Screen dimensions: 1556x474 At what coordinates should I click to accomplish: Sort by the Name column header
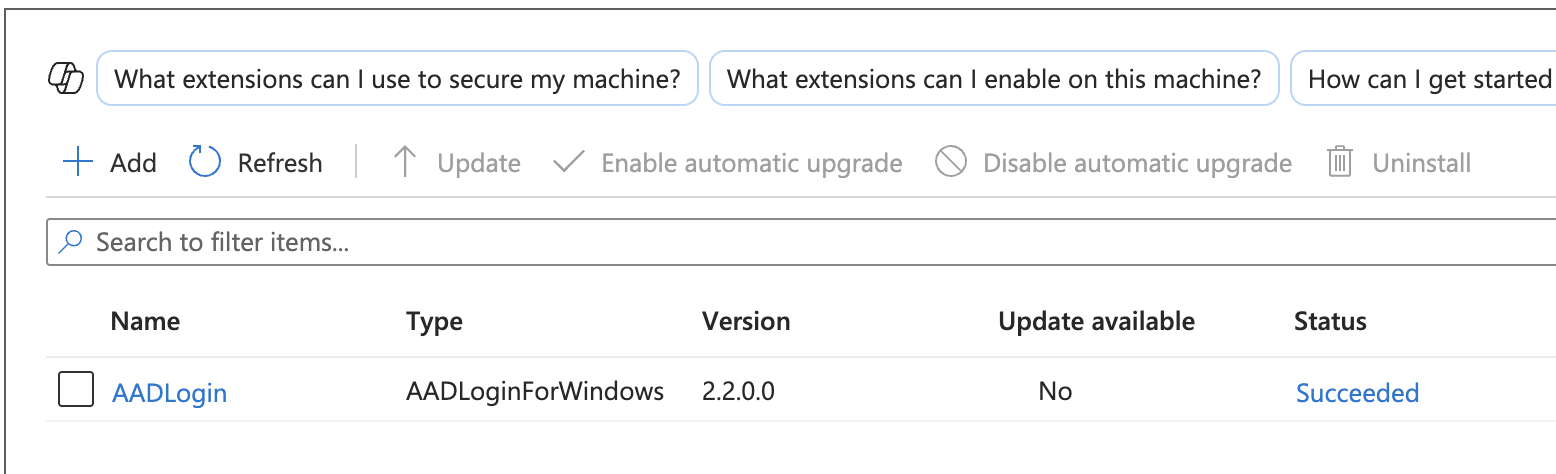point(145,321)
